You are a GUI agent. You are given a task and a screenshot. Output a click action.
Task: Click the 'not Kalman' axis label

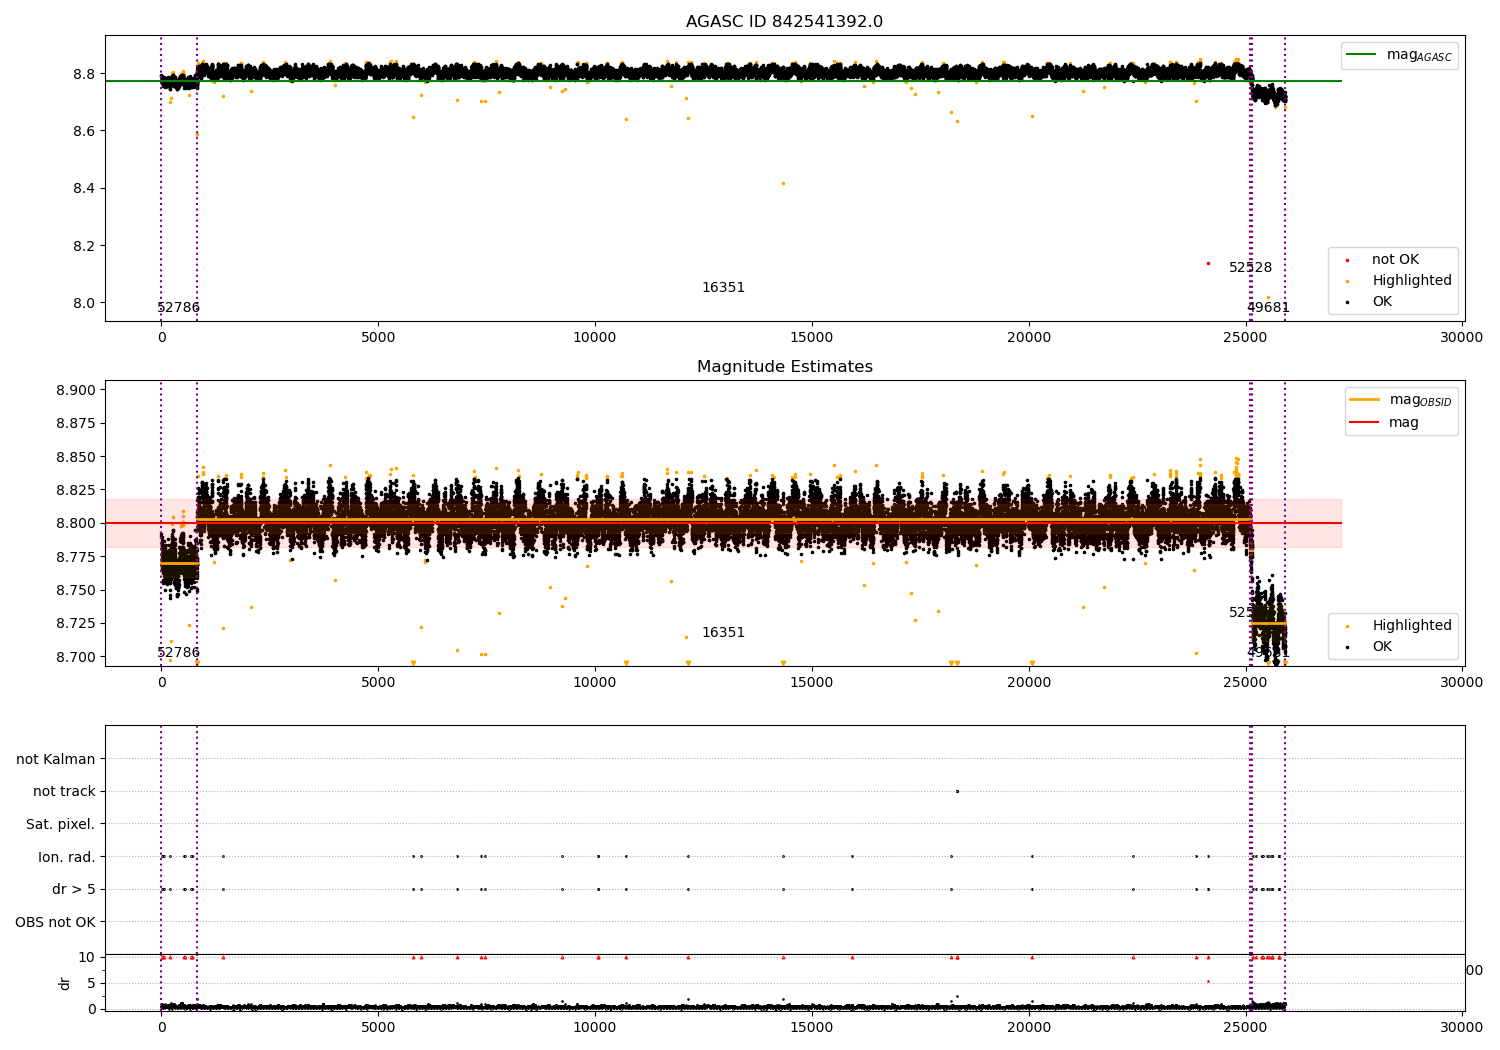56,759
